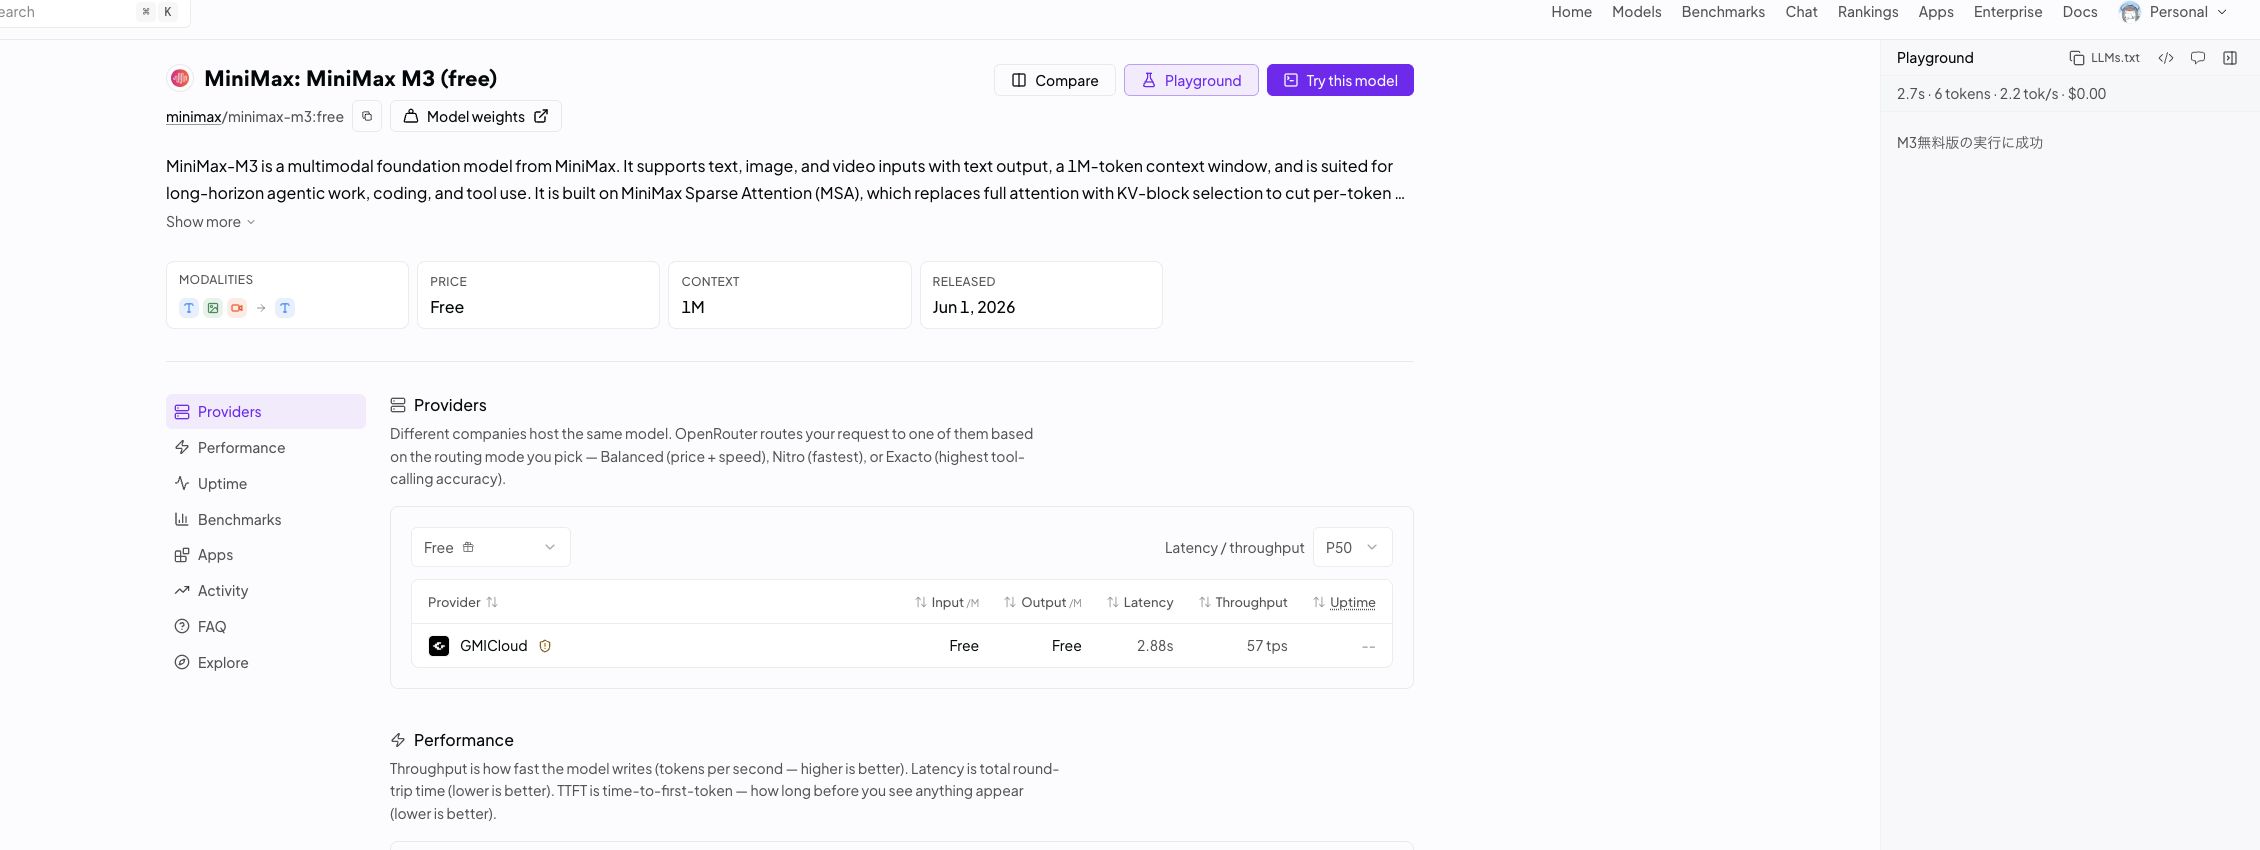Click the Try this model button
This screenshot has height=850, width=2260.
point(1340,80)
